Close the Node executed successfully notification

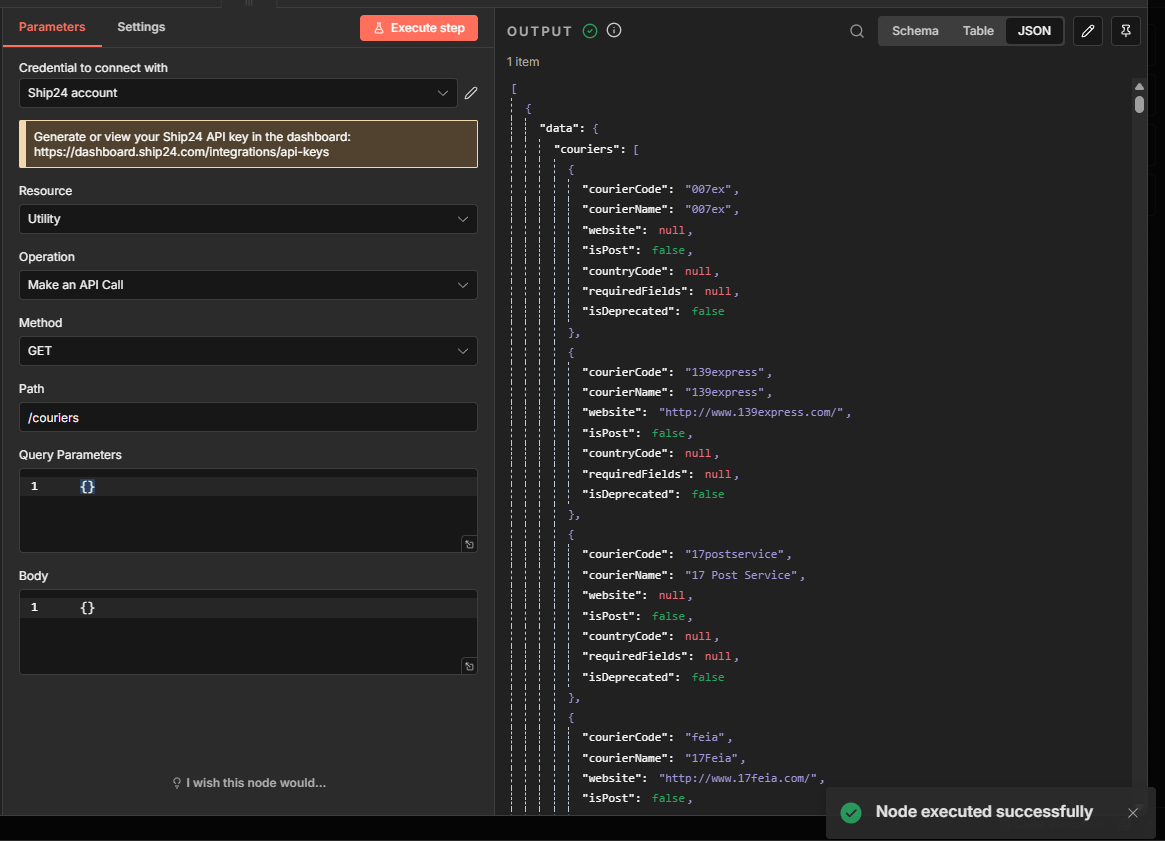point(1133,813)
